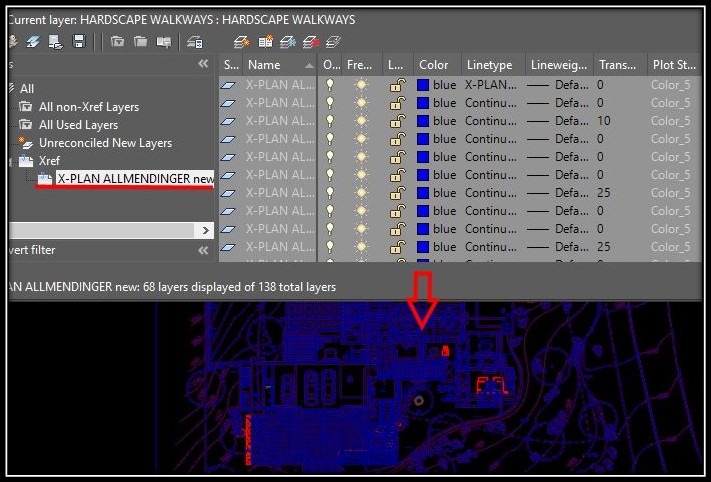Click the Lineweig... column header
Image resolution: width=711 pixels, height=482 pixels.
[x=559, y=65]
